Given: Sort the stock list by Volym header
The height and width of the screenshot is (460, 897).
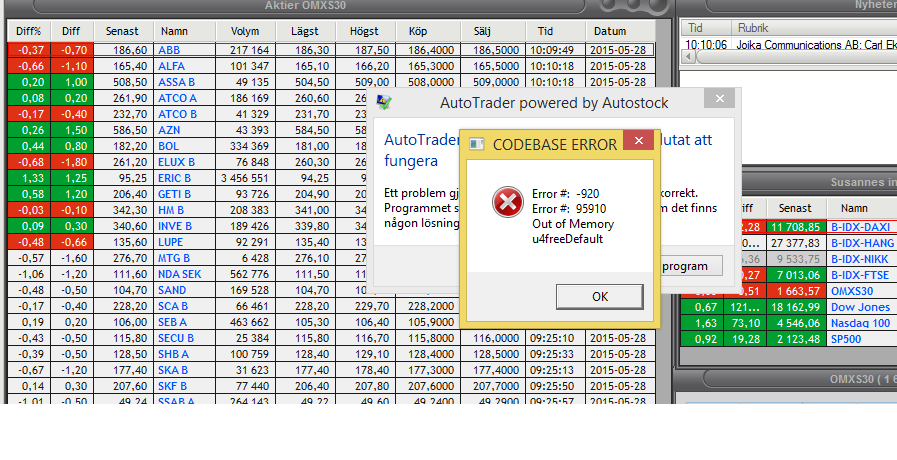Looking at the screenshot, I should 244,31.
